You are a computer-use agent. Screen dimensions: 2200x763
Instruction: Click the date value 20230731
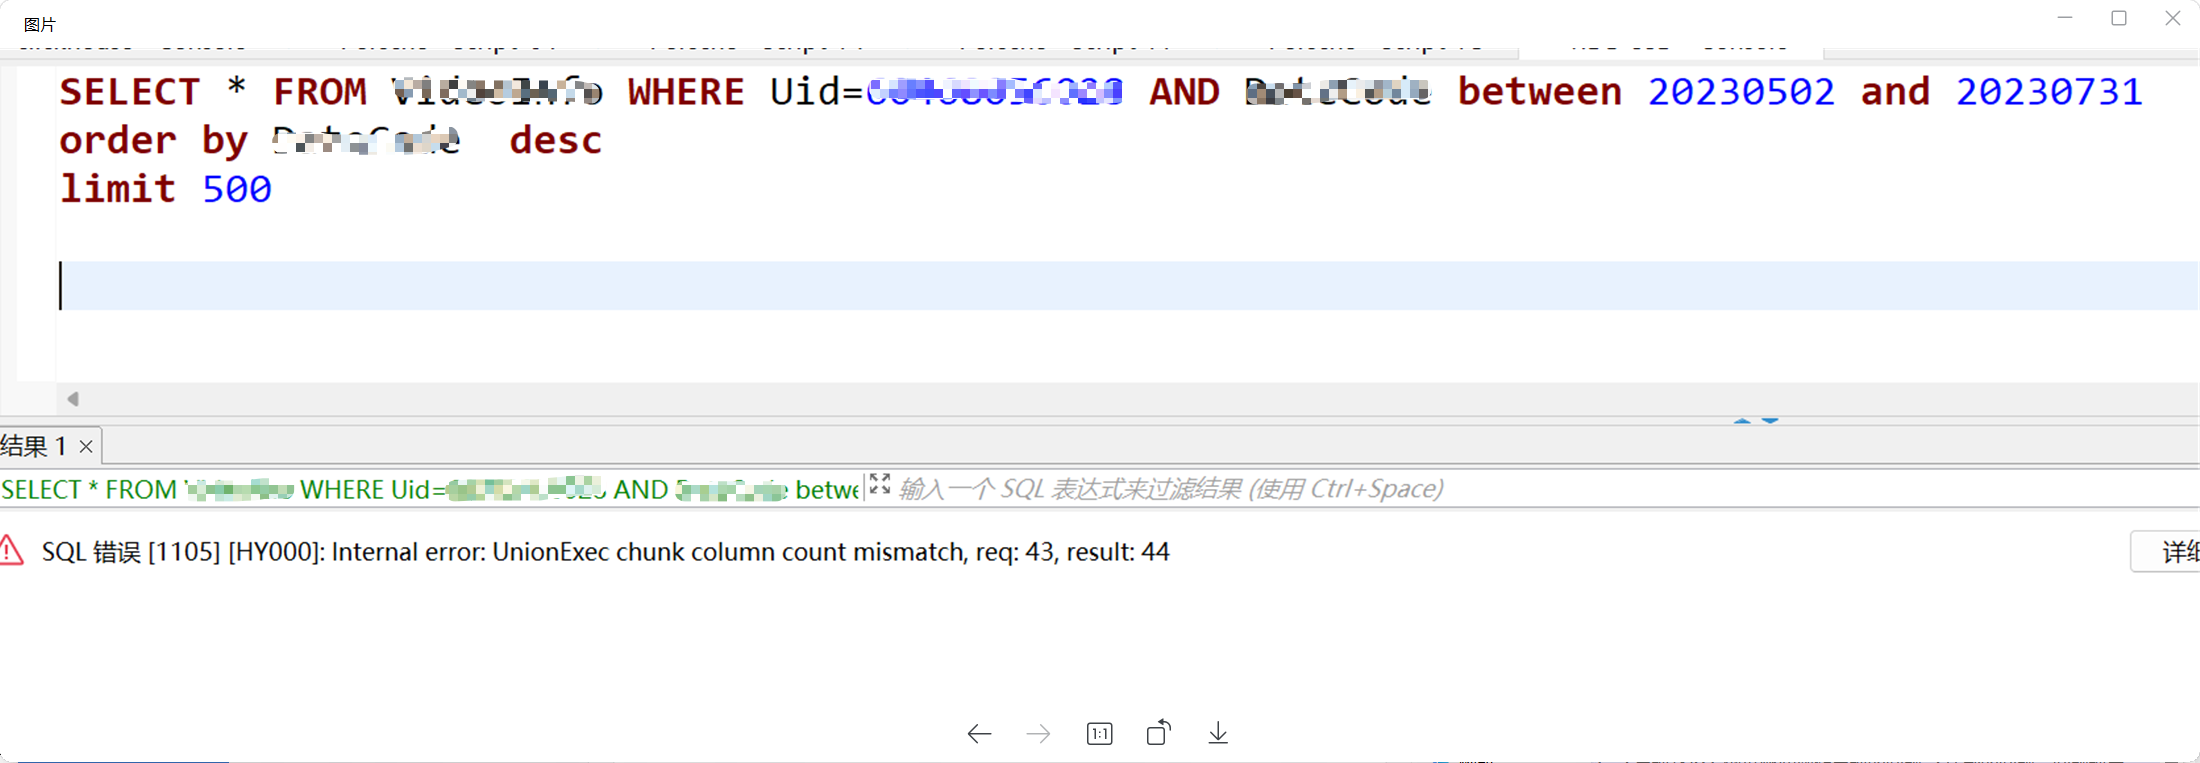pyautogui.click(x=2049, y=92)
